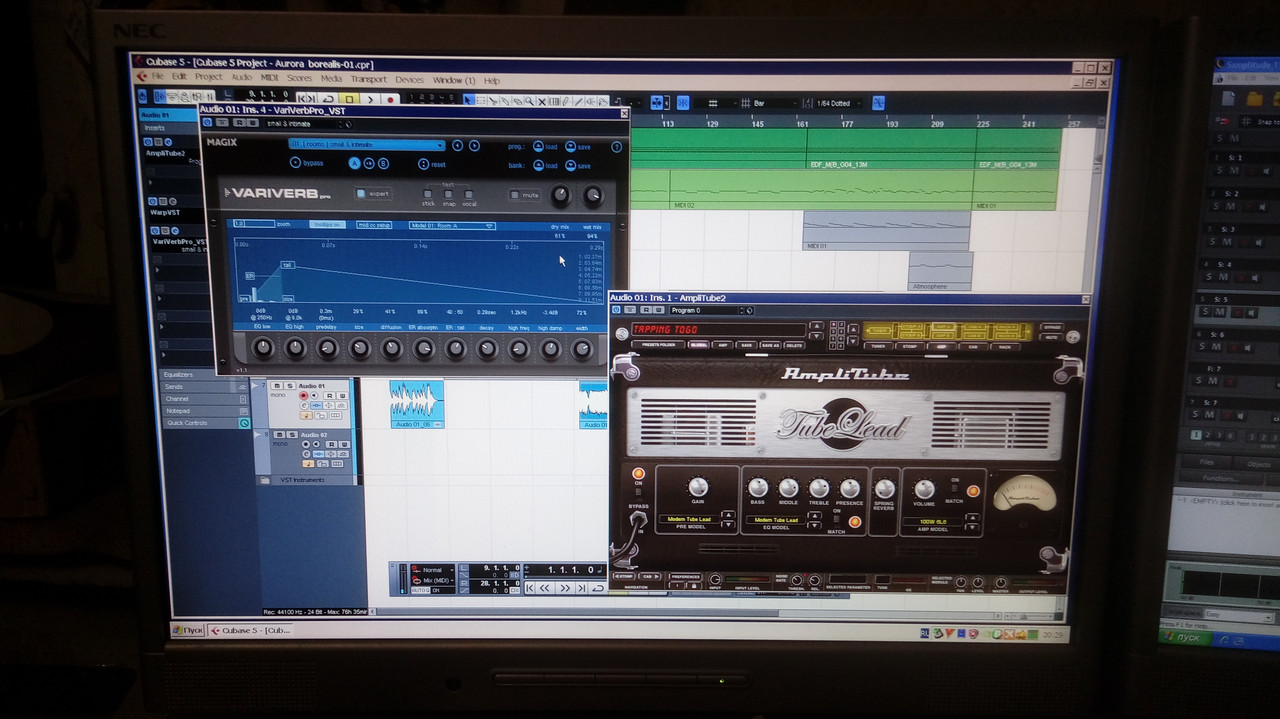Switch to AmpliTube CAB module tab
The width and height of the screenshot is (1280, 719).
972,346
